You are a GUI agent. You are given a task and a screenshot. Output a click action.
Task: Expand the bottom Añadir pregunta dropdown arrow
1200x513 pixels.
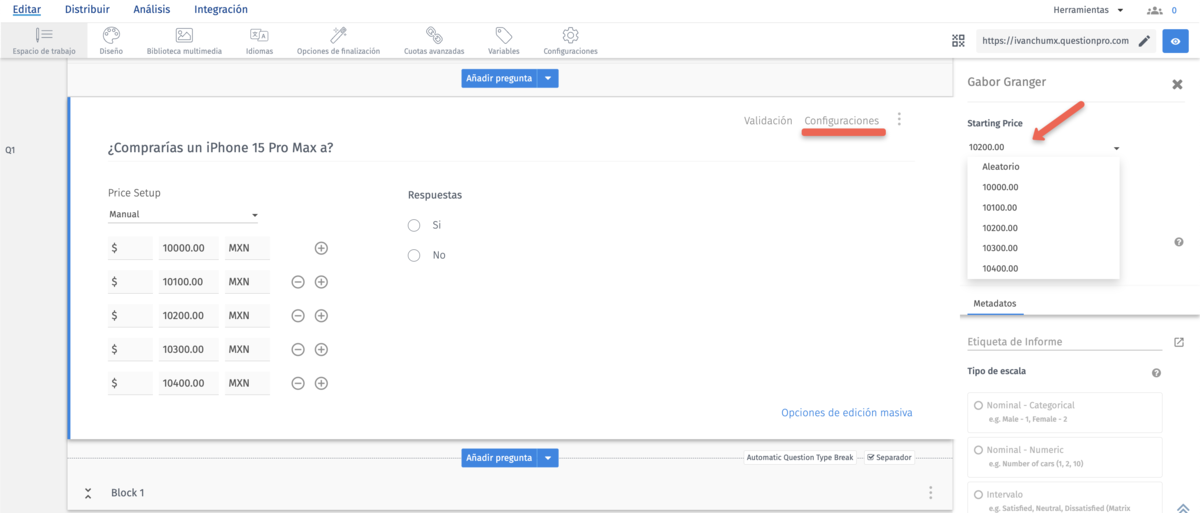548,458
